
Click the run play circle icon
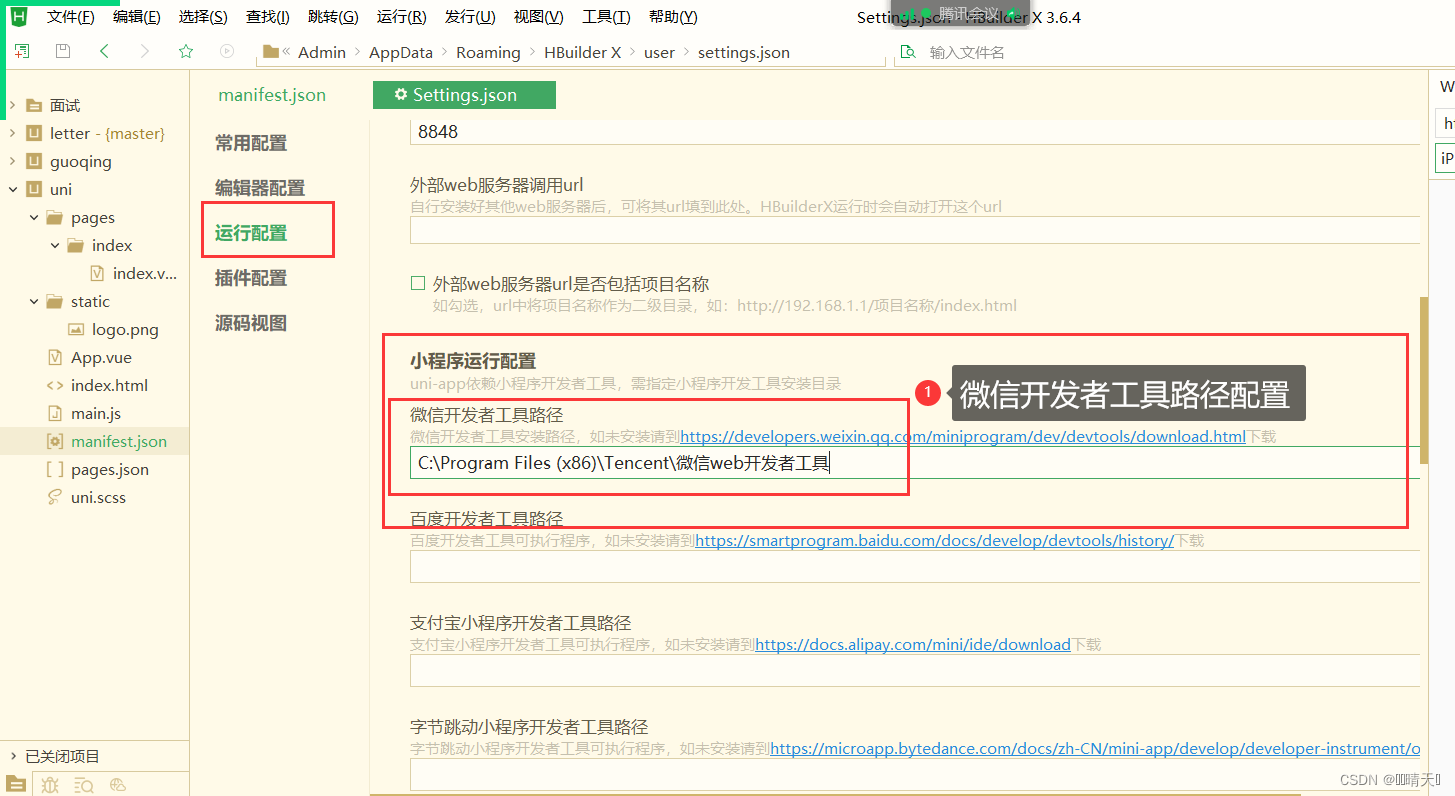[x=227, y=52]
